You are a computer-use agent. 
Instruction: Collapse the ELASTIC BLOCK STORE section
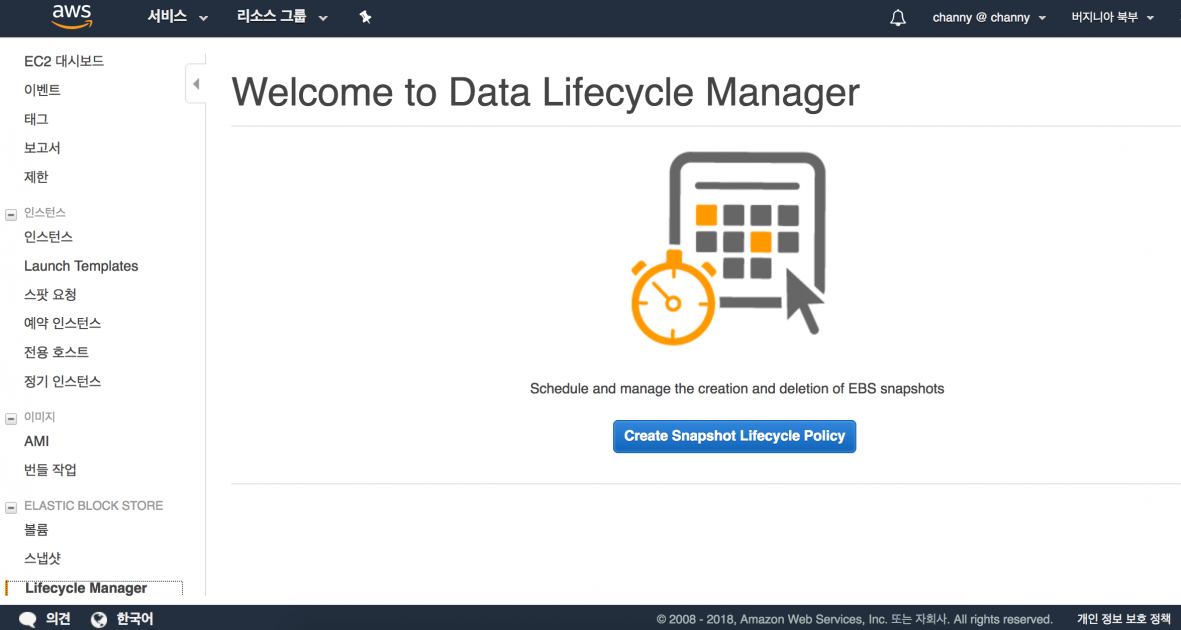click(x=11, y=506)
